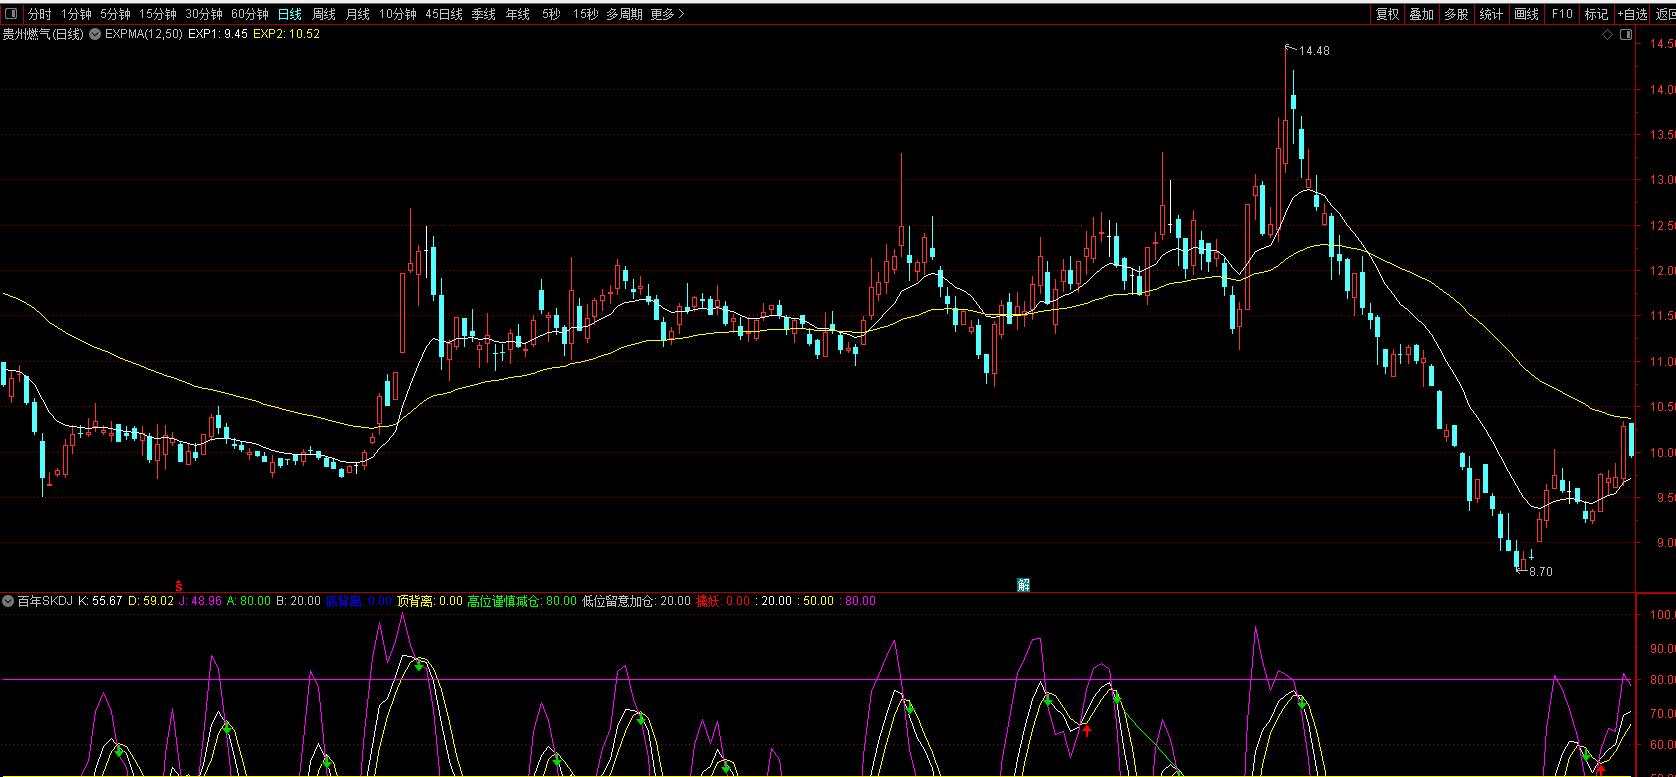Click the red up arrow in SKDJ panel
This screenshot has height=777, width=1676.
[1087, 731]
